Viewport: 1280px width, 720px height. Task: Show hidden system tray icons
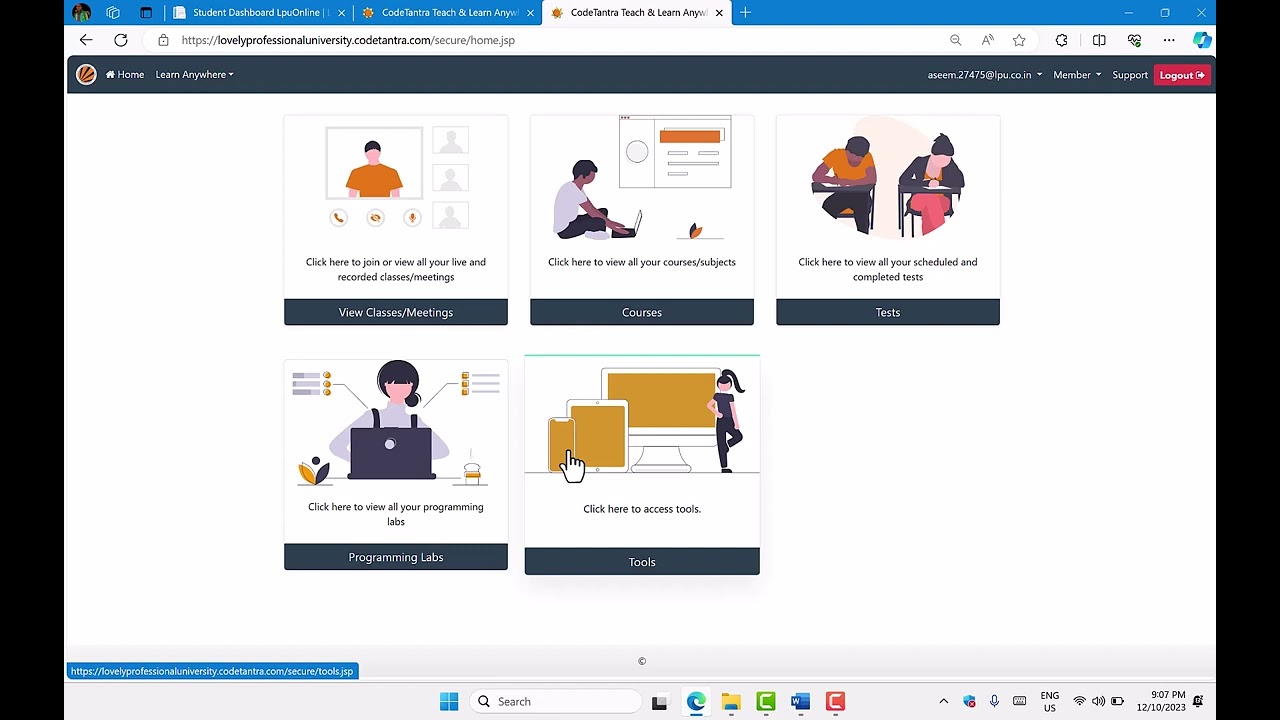click(943, 702)
